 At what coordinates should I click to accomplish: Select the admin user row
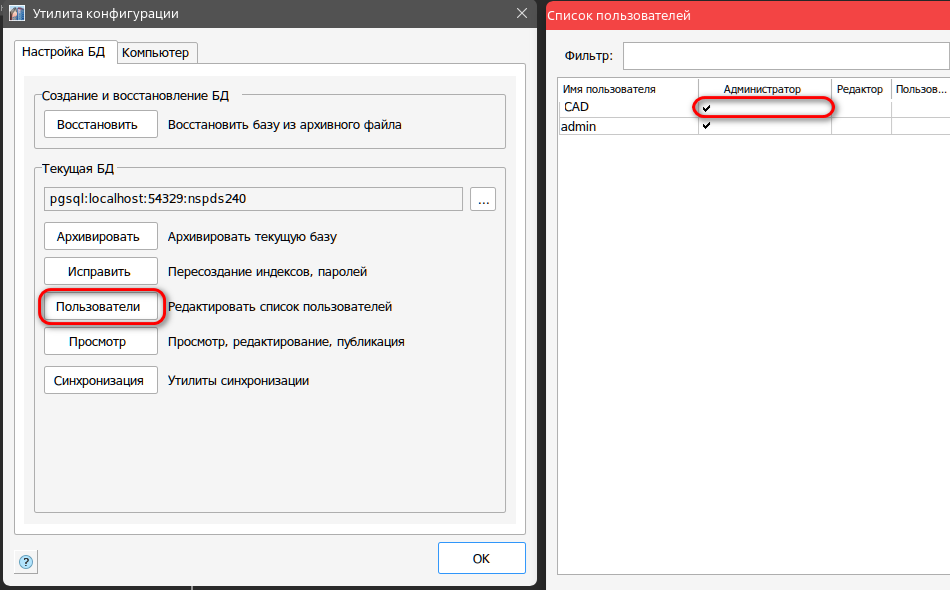pos(627,126)
